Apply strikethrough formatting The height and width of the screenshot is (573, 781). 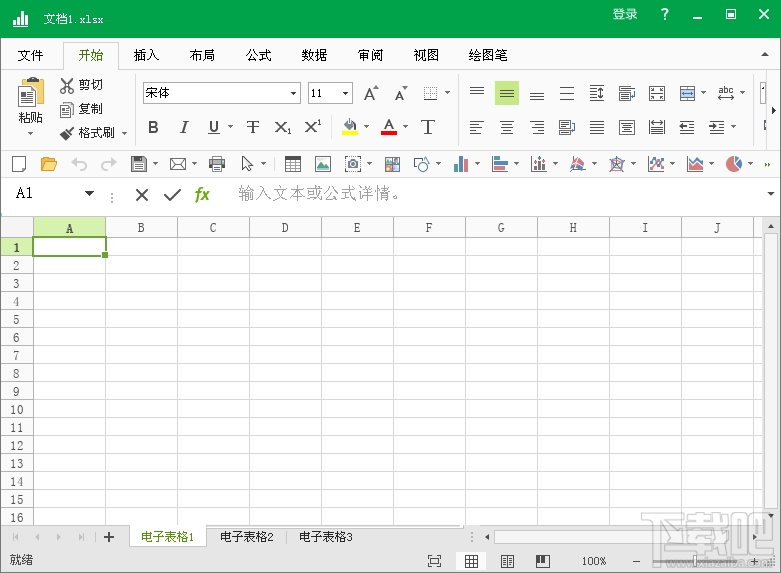click(x=253, y=127)
